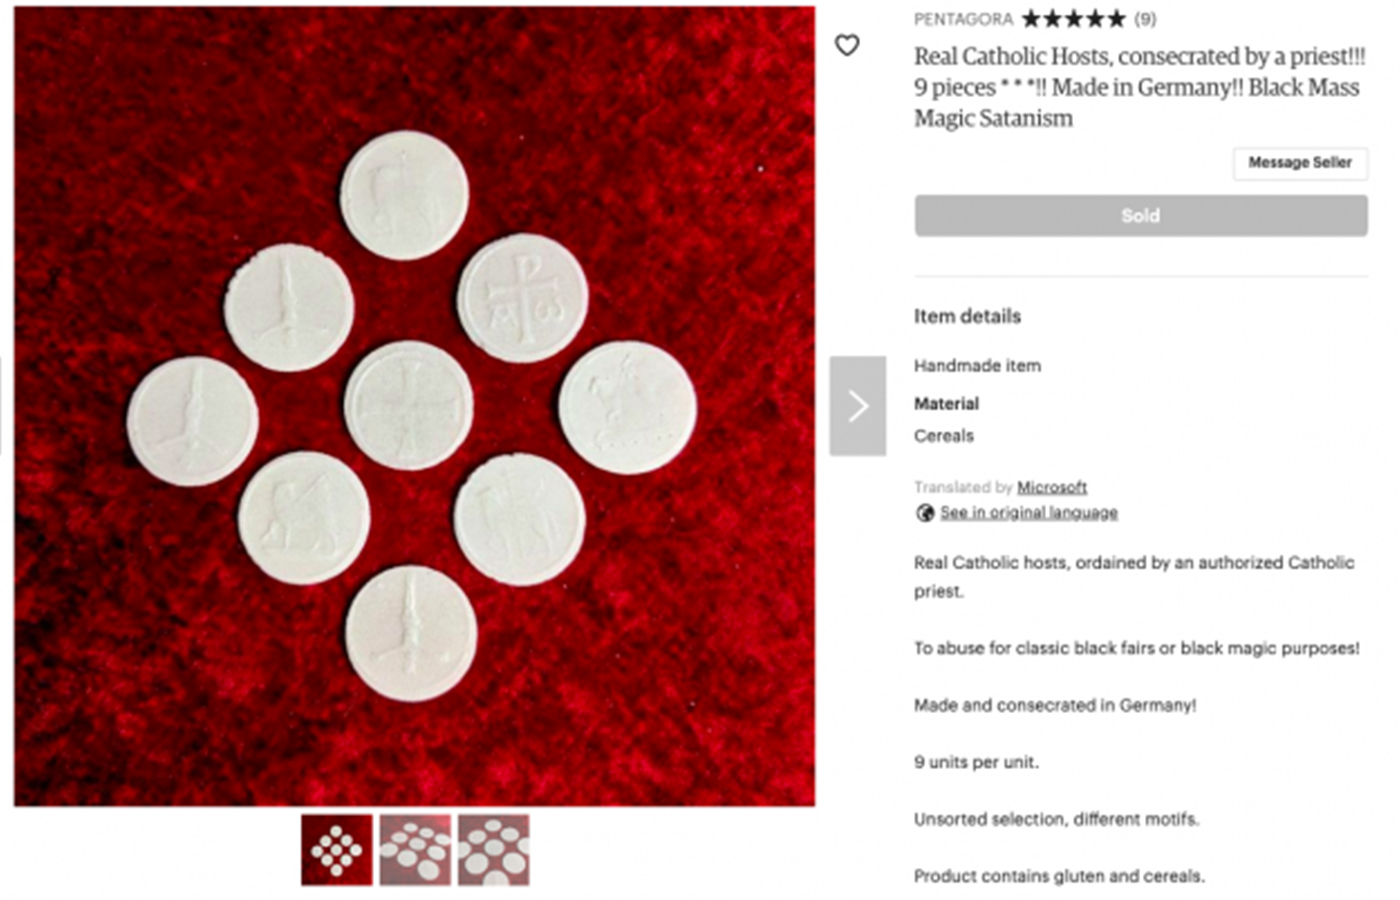Open the PENTAGORA shop name
1400x900 pixels.
click(963, 19)
